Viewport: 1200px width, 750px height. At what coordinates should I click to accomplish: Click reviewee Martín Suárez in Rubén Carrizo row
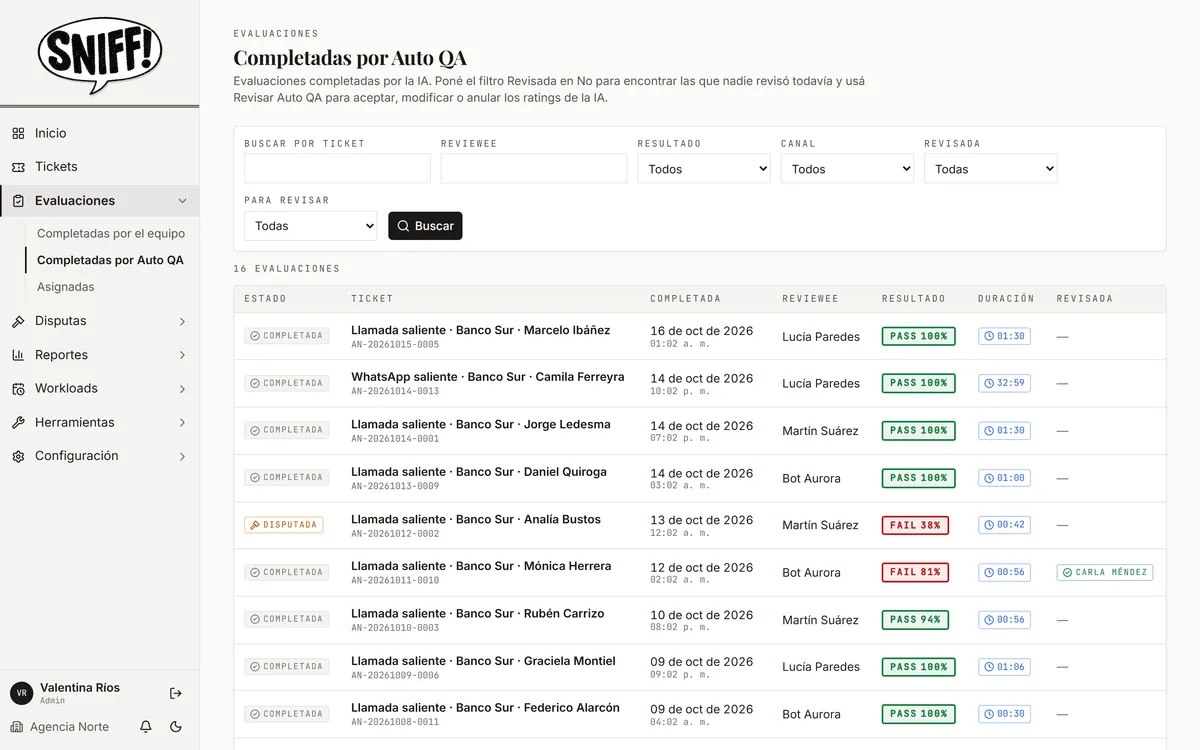(820, 620)
